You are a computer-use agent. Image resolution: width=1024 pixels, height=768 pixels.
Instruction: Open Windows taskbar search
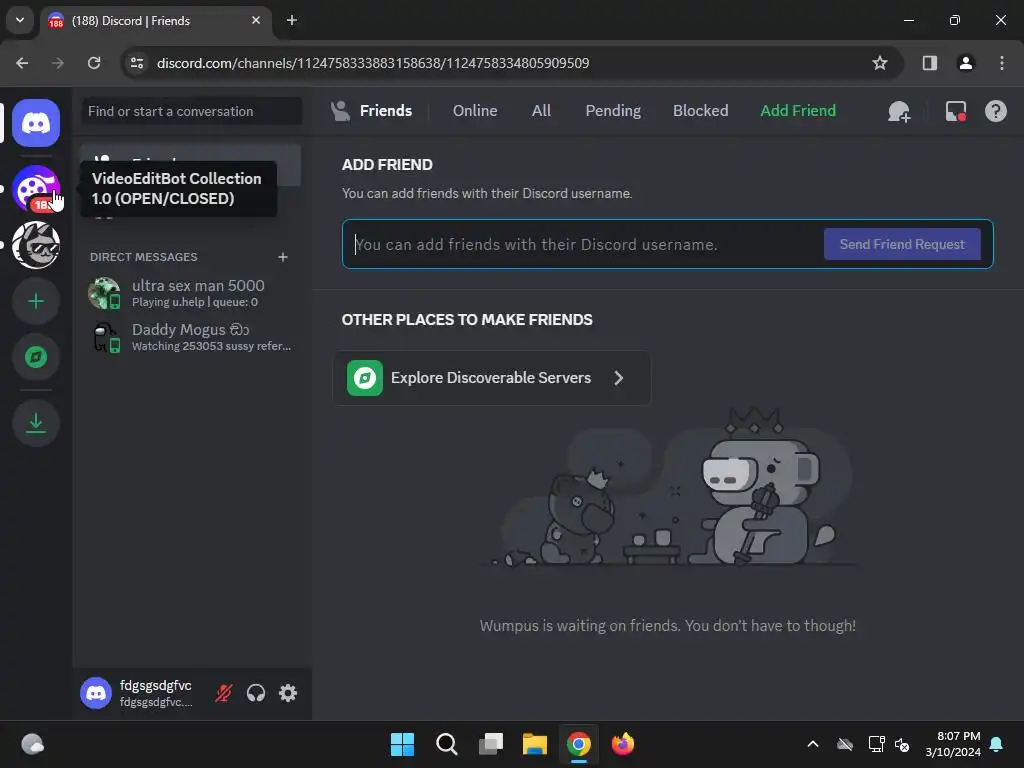tap(447, 744)
